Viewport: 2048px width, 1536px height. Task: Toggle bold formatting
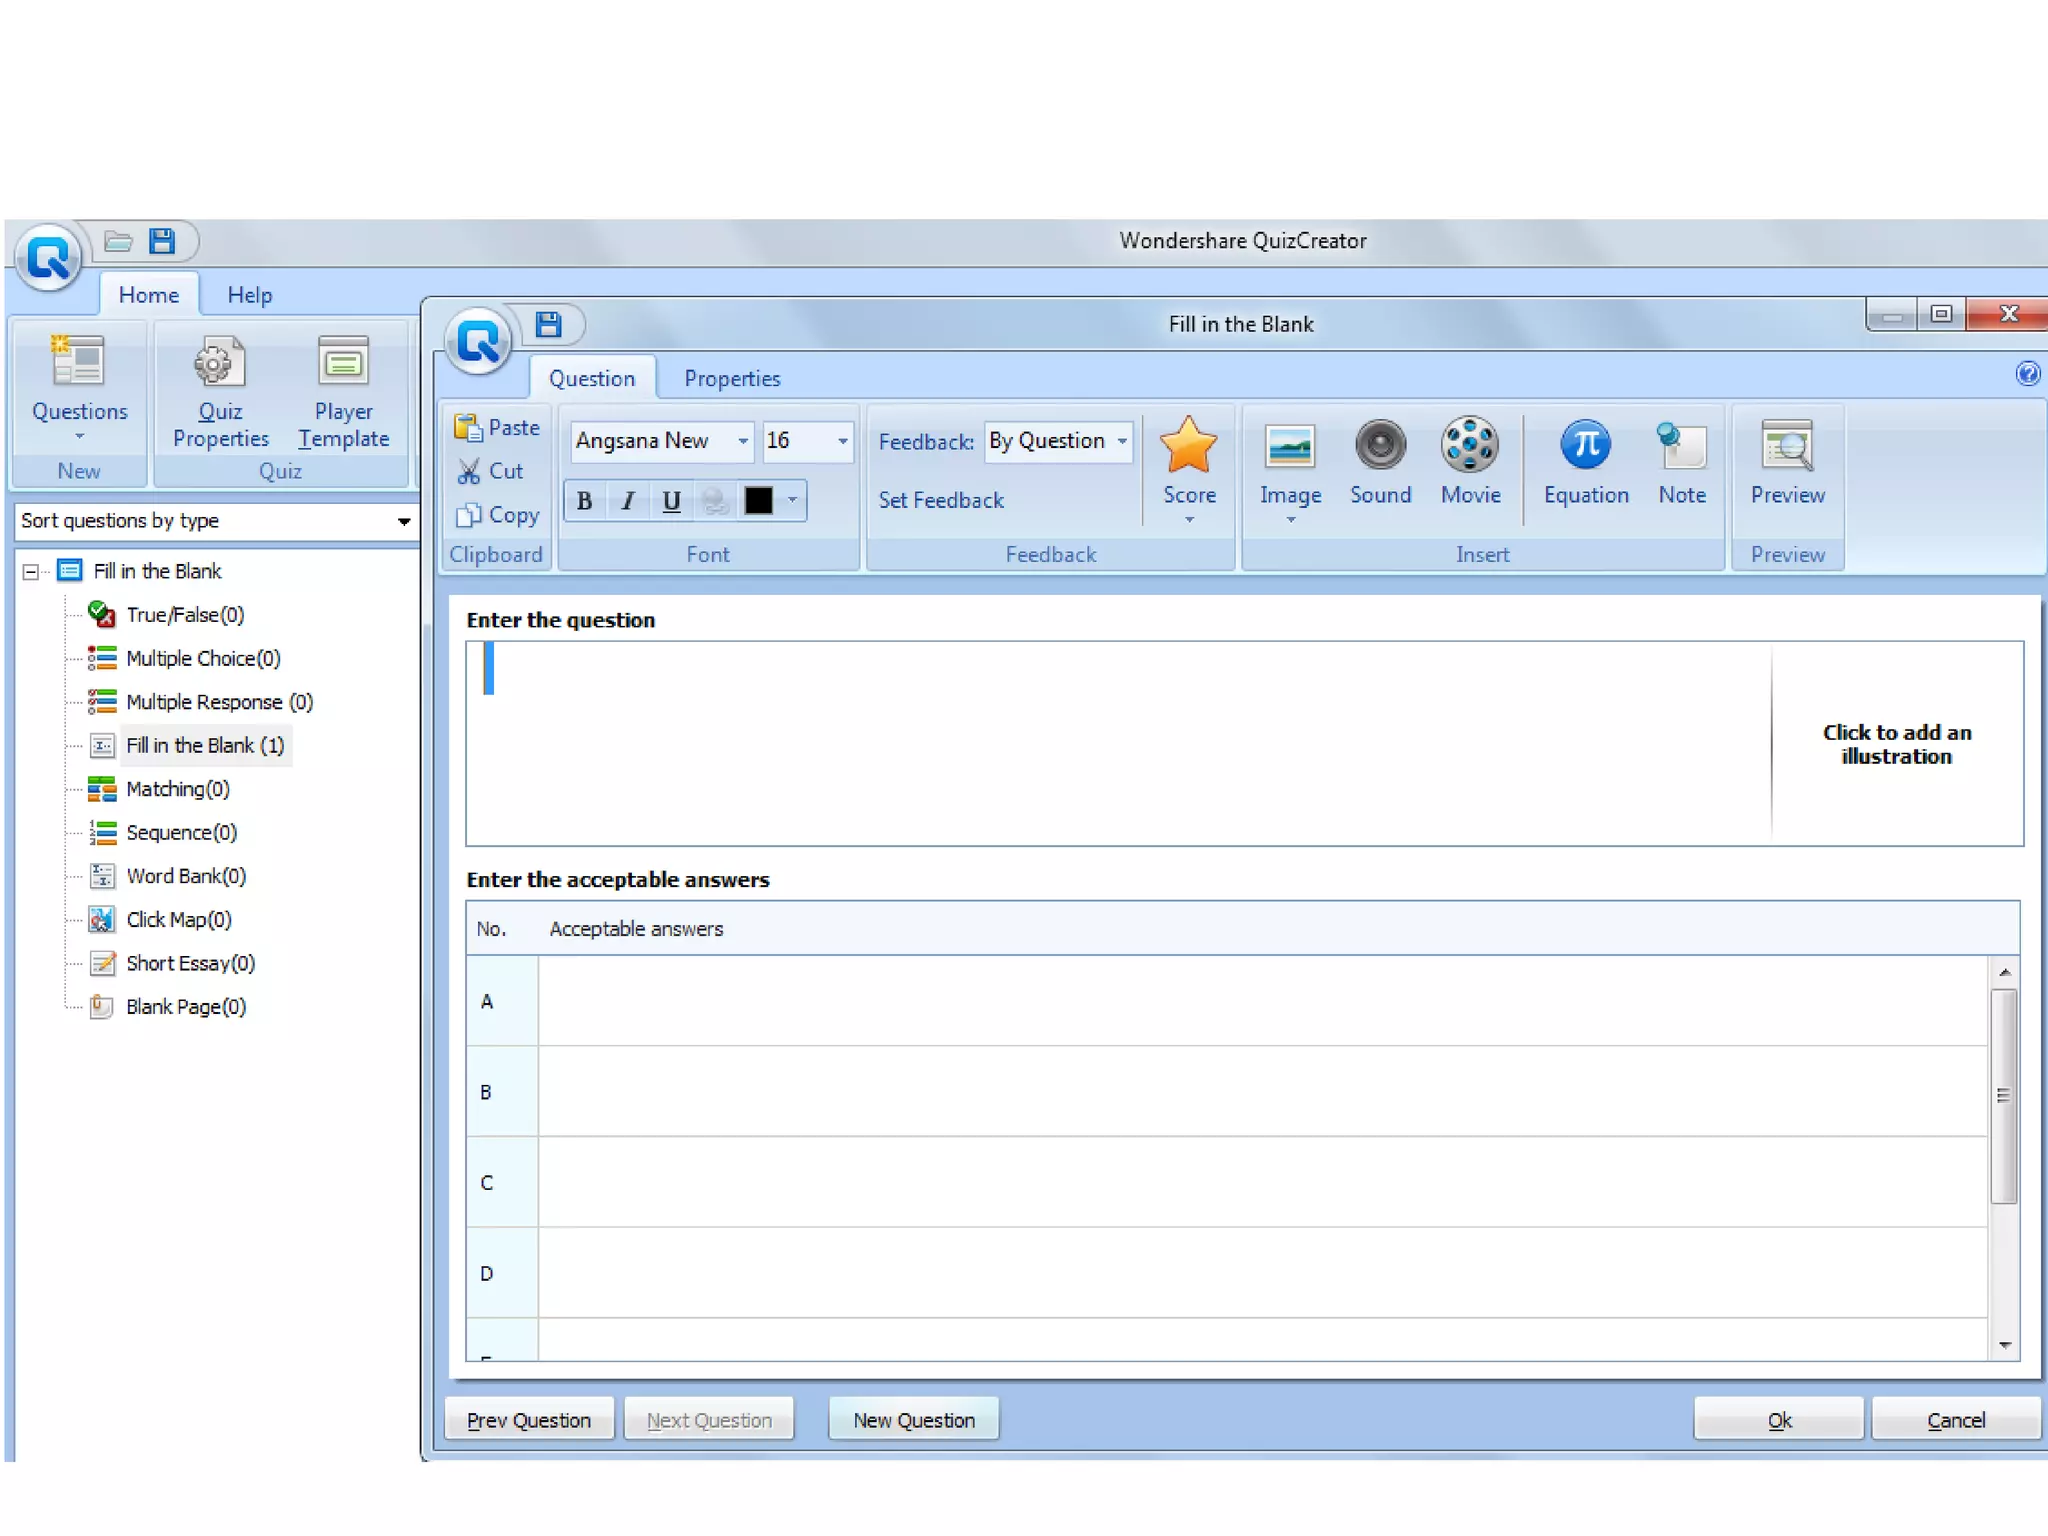[585, 501]
